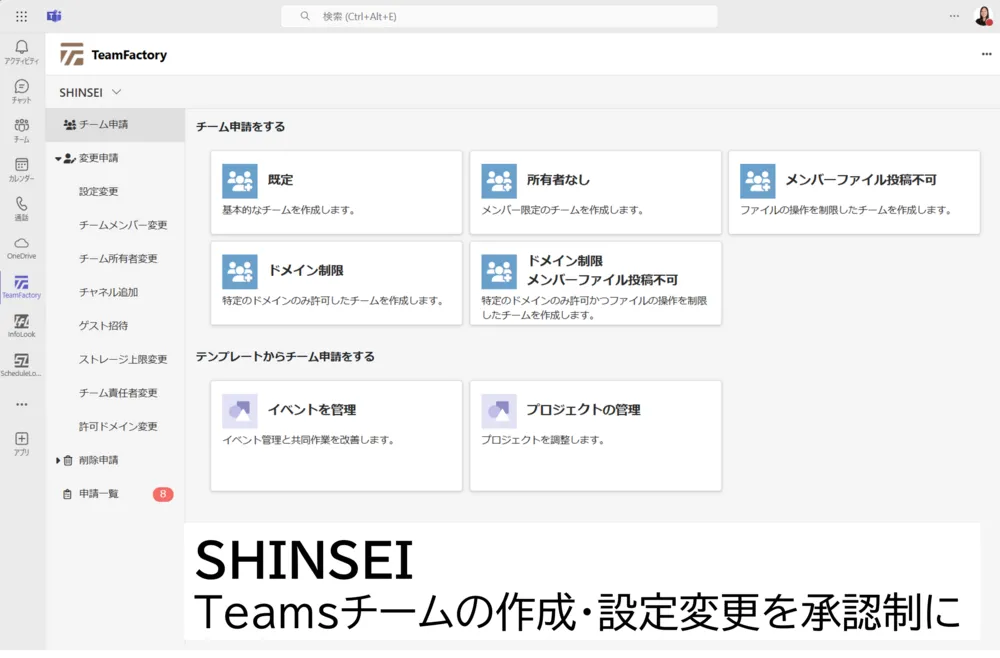Image resolution: width=1000 pixels, height=658 pixels.
Task: Click the red 8 badge on 申請一覧
Action: click(x=163, y=494)
